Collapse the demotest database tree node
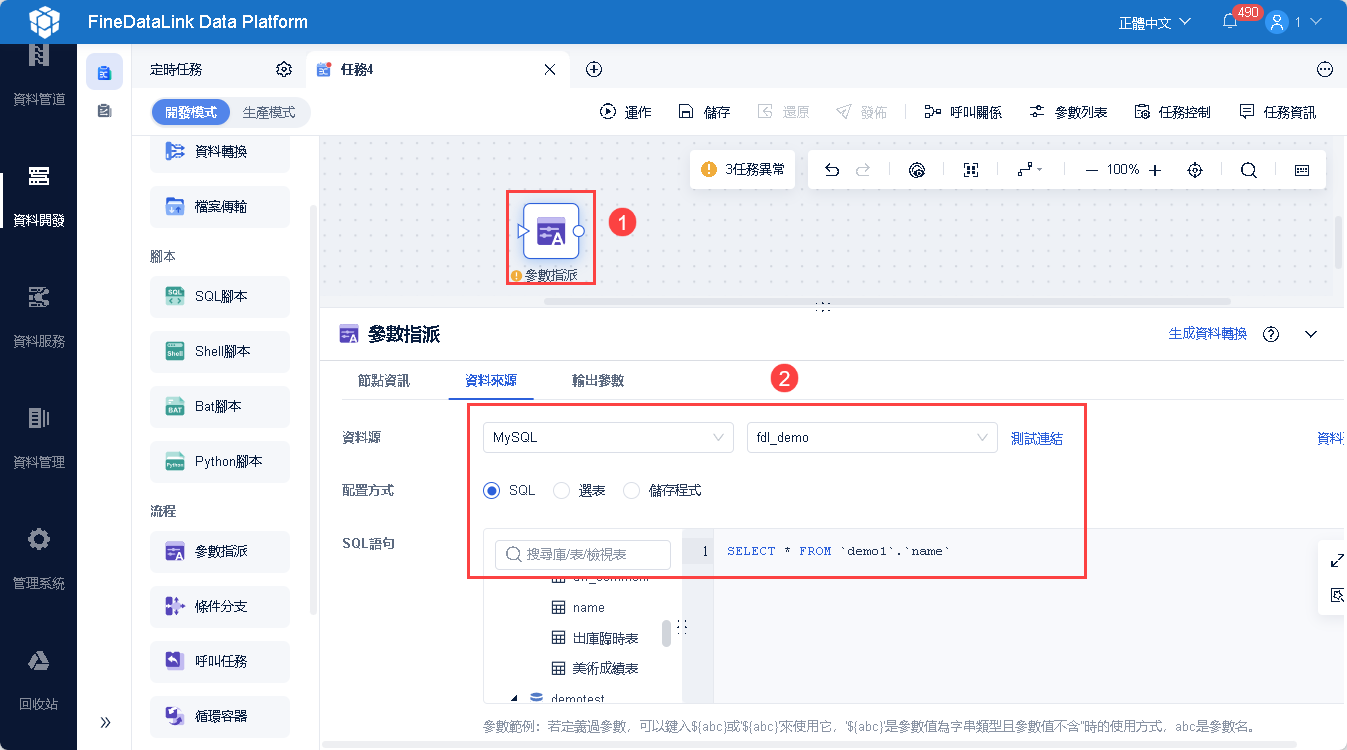 pos(514,697)
